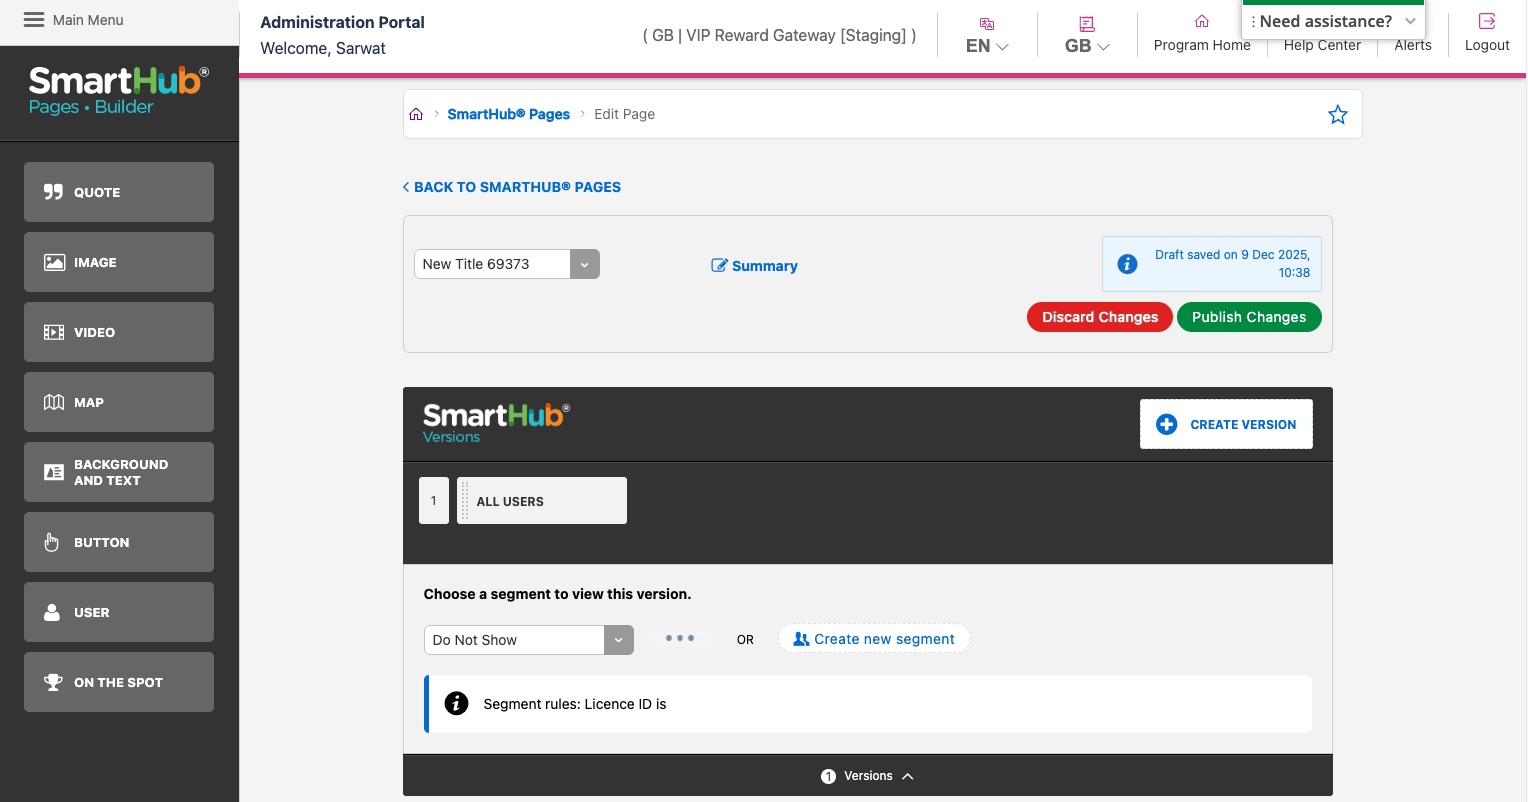Image resolution: width=1528 pixels, height=802 pixels.
Task: Collapse the Versions panel
Action: click(908, 775)
